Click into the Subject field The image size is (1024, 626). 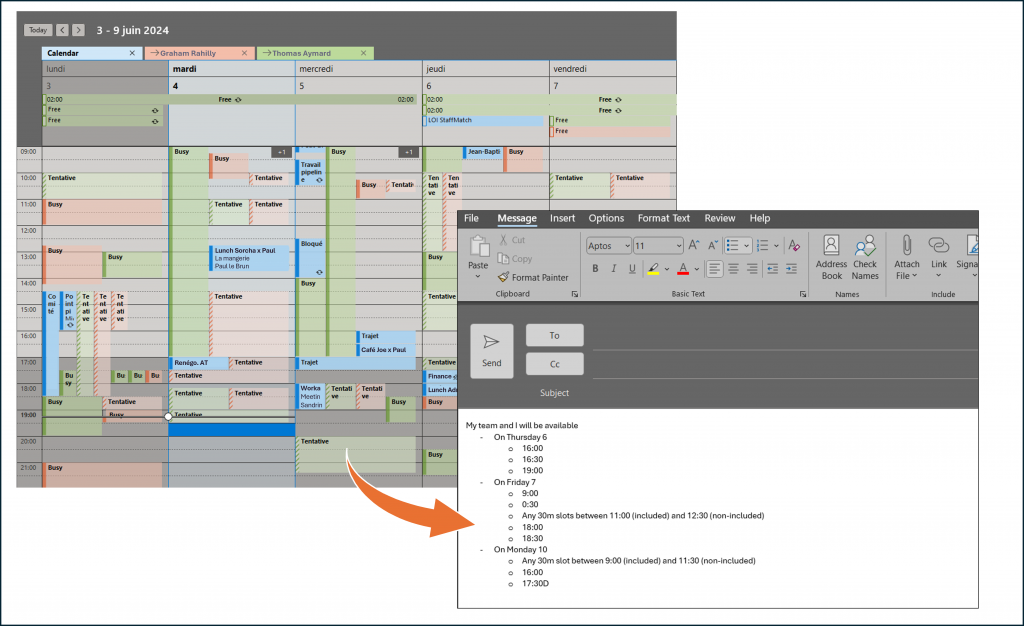(x=780, y=393)
